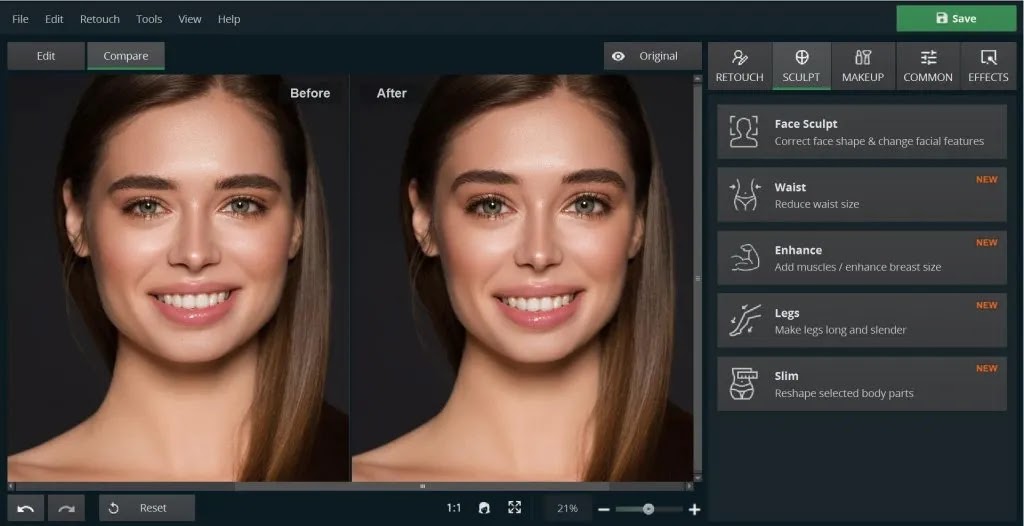
Task: Click the Reset button
Action: tap(147, 508)
